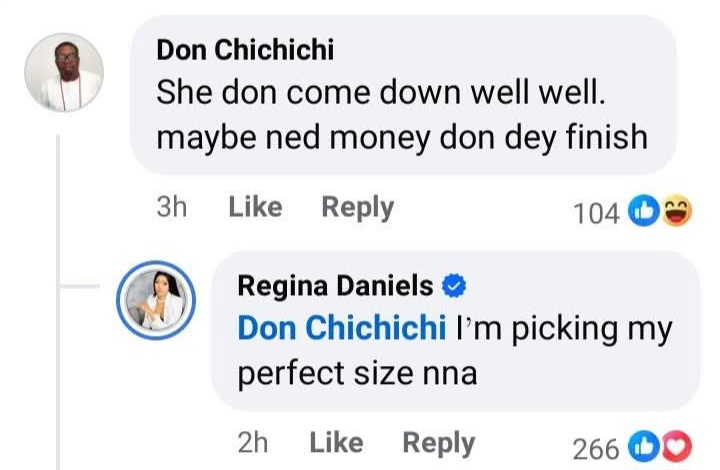Click the 'perfect size nna' reply text

357,374
